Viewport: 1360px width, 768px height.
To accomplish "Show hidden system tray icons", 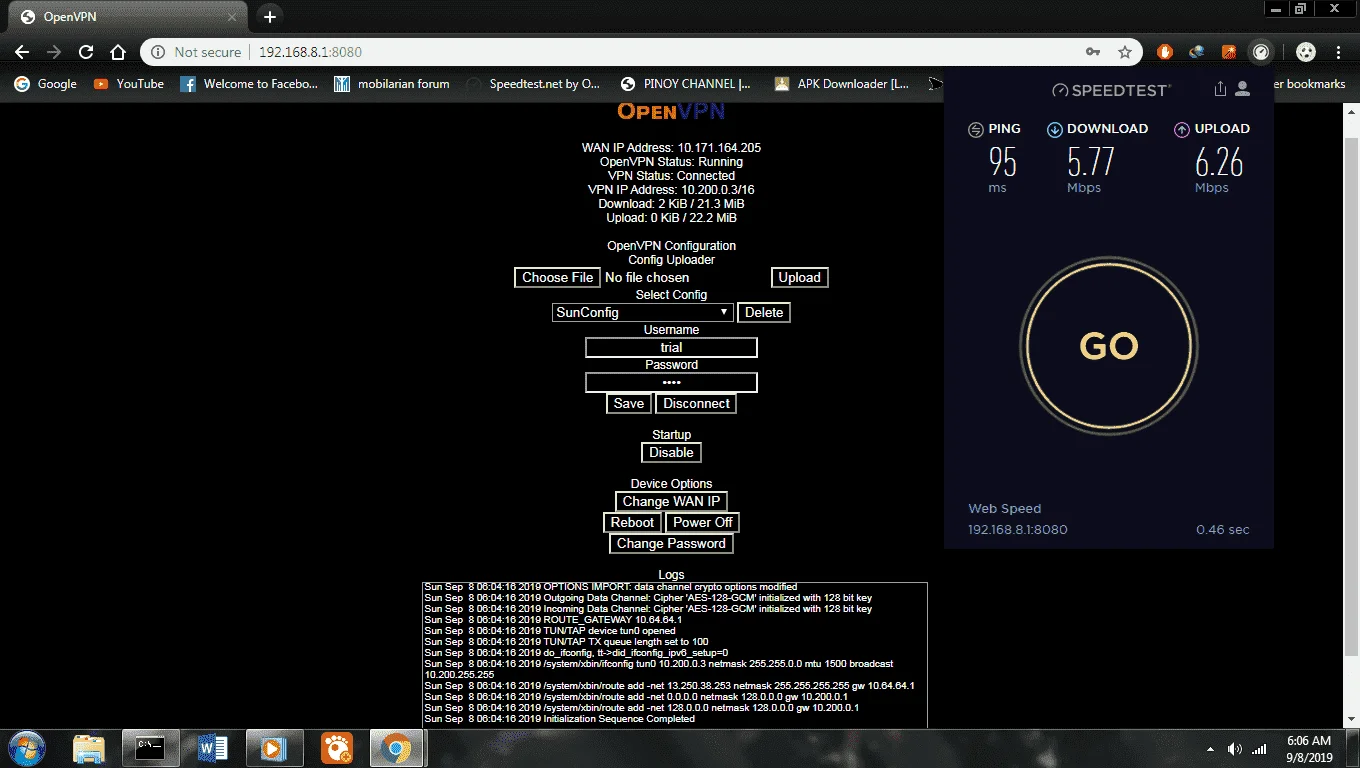I will coord(1211,749).
